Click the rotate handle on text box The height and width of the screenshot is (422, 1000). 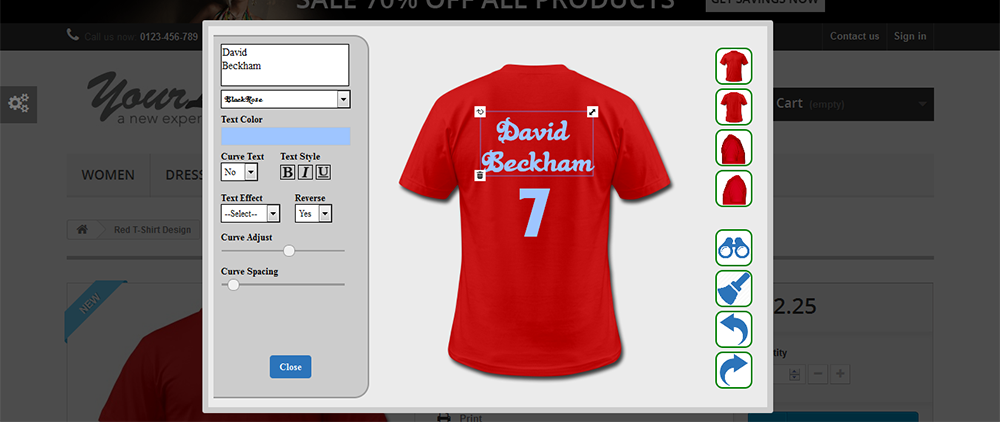(480, 112)
